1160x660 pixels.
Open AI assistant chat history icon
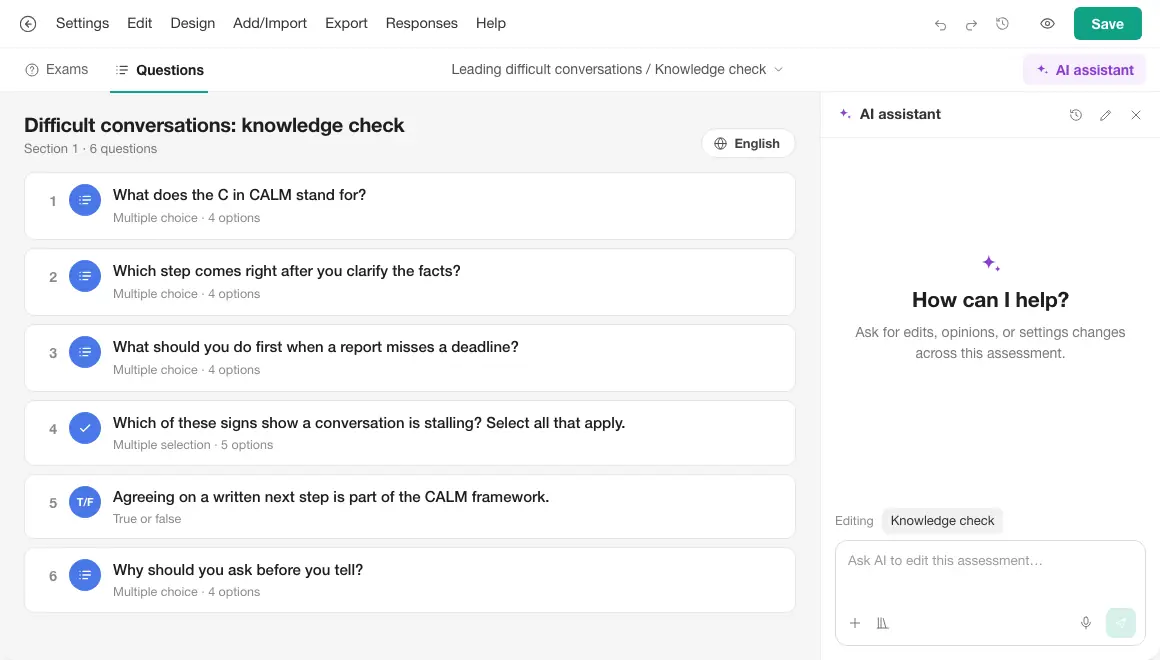(x=1076, y=115)
